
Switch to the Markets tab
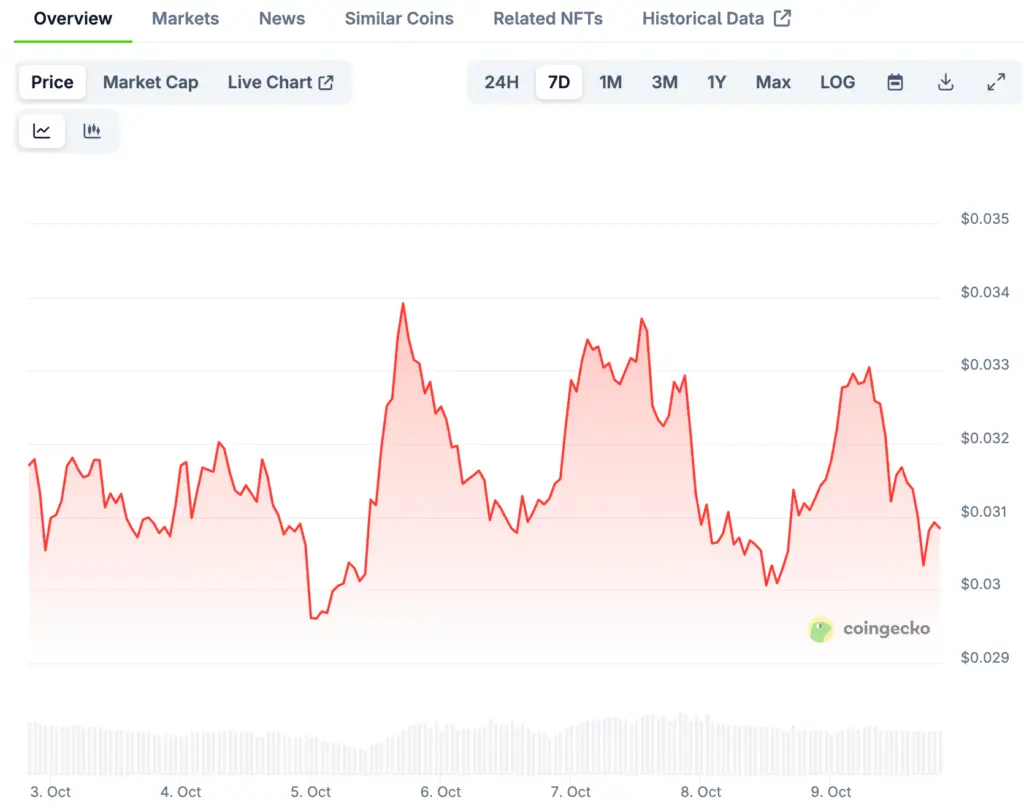pyautogui.click(x=185, y=18)
